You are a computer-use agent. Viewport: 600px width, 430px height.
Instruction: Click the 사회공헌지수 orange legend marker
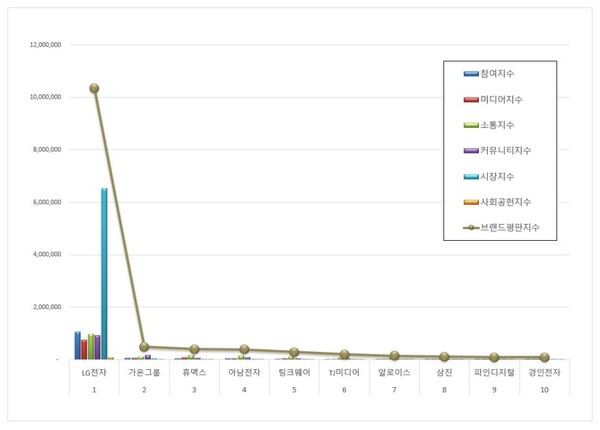(469, 201)
